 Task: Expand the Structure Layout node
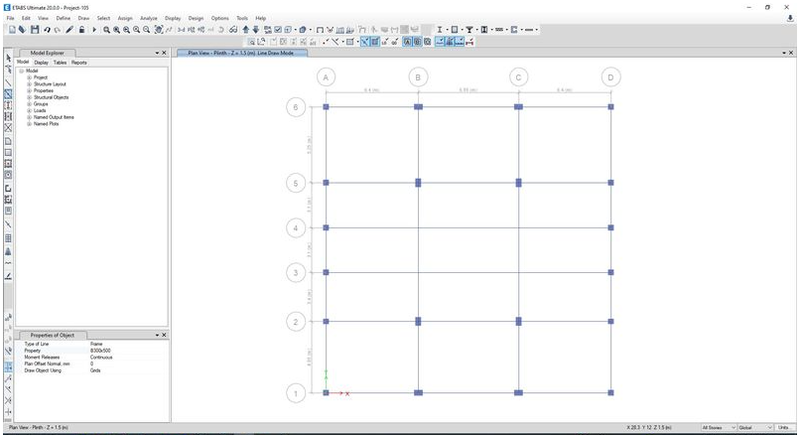(x=29, y=84)
